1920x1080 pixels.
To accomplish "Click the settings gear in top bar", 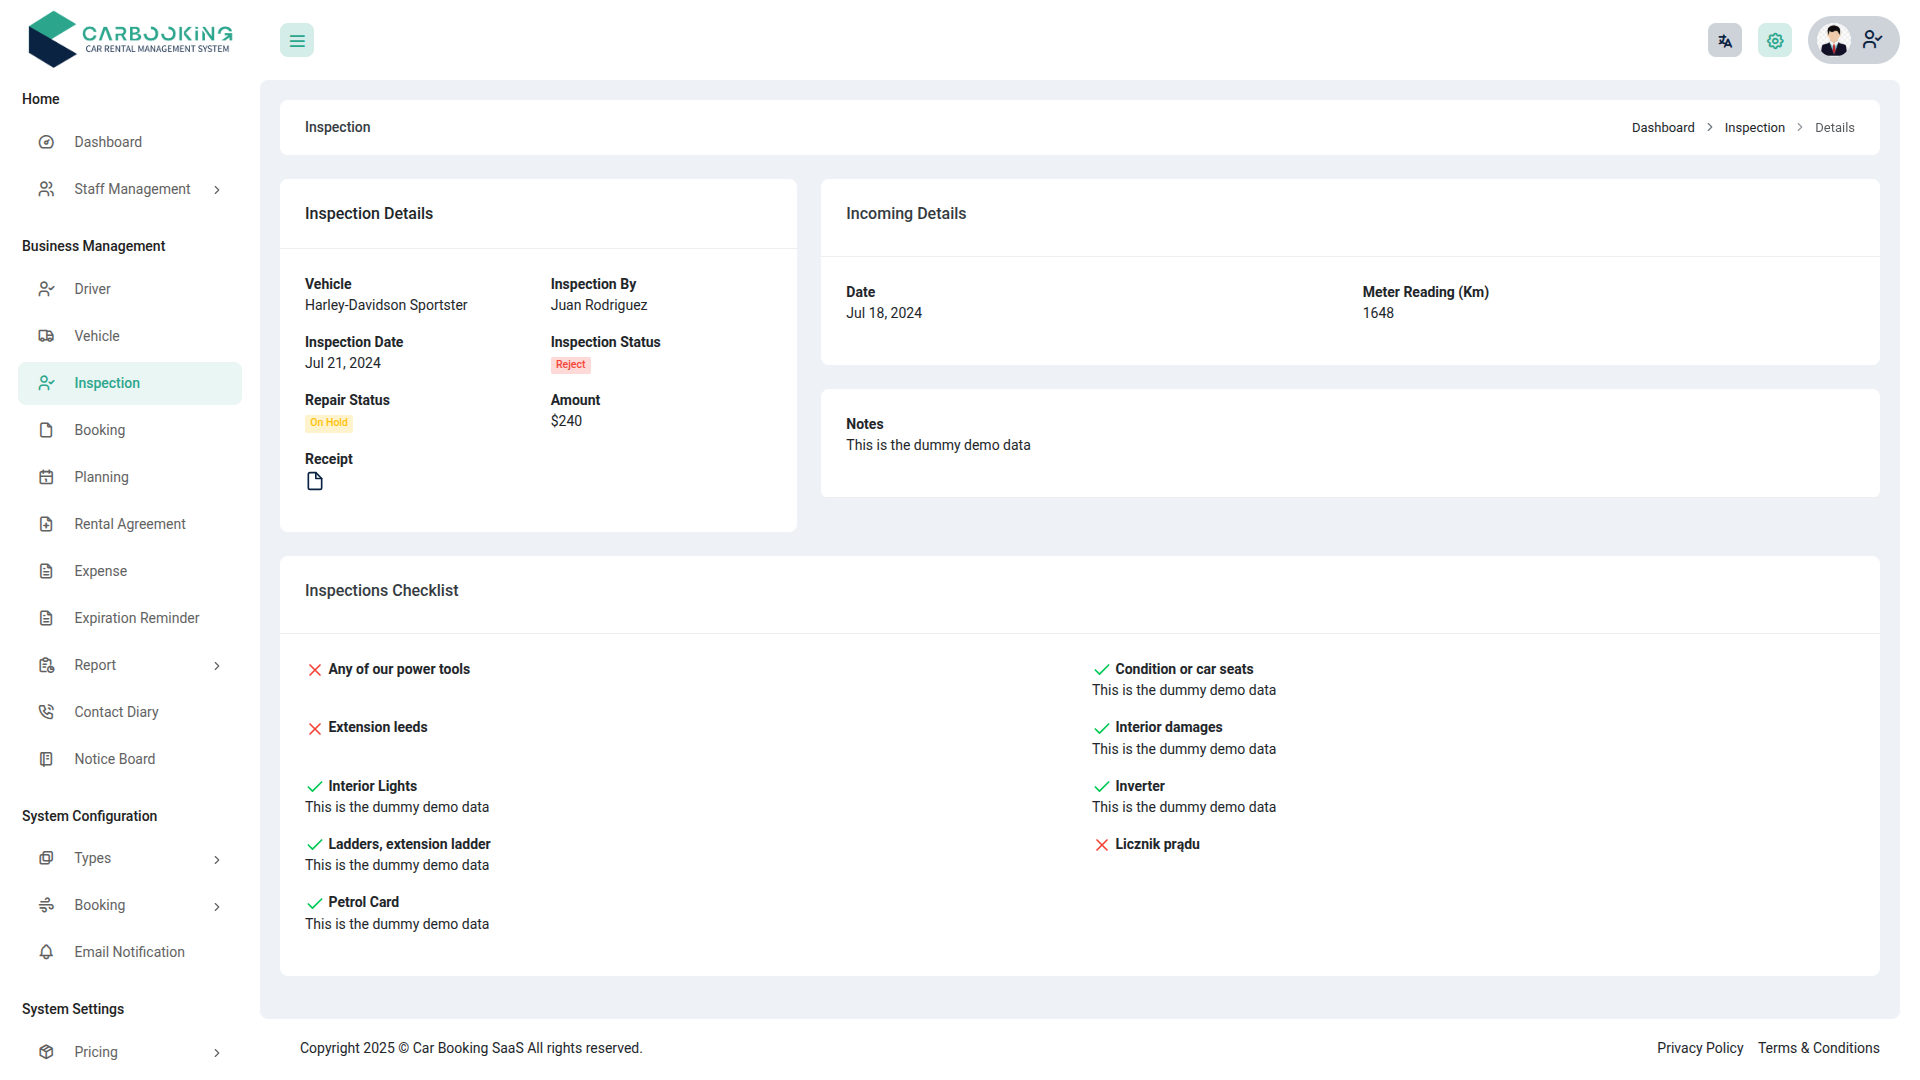I will pyautogui.click(x=1774, y=40).
